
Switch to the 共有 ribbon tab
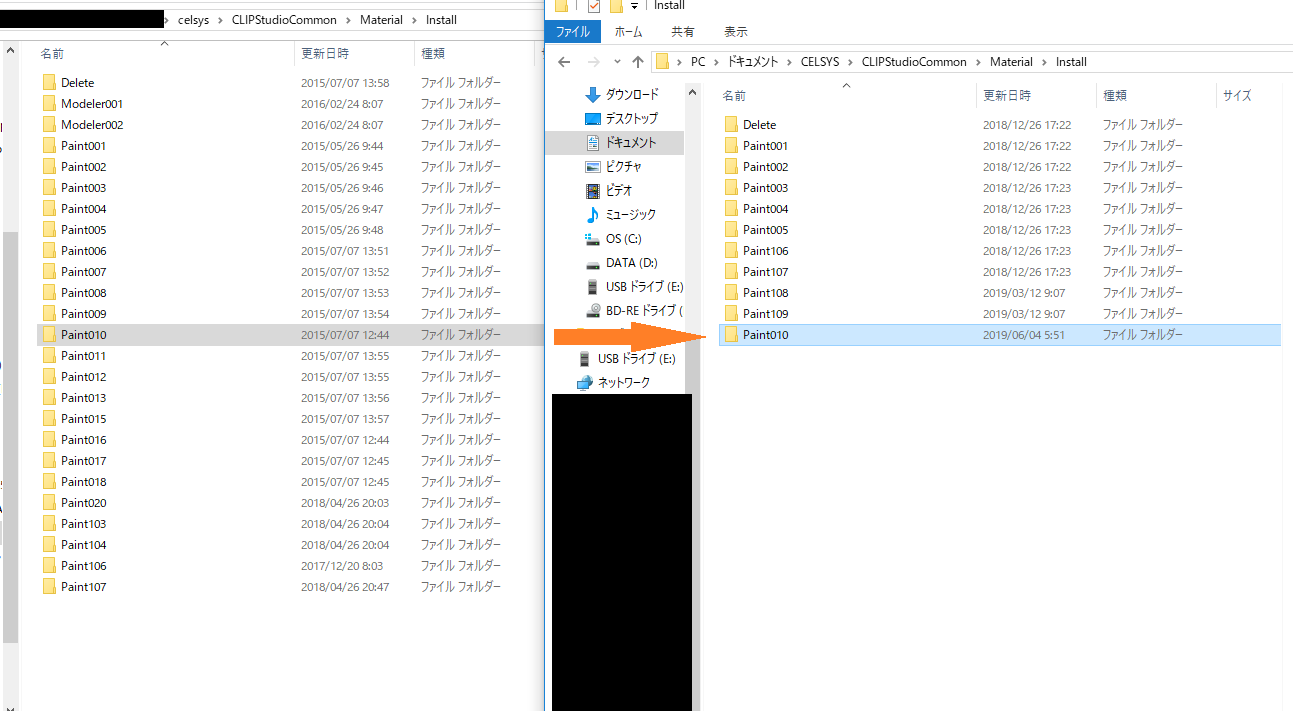click(x=683, y=32)
